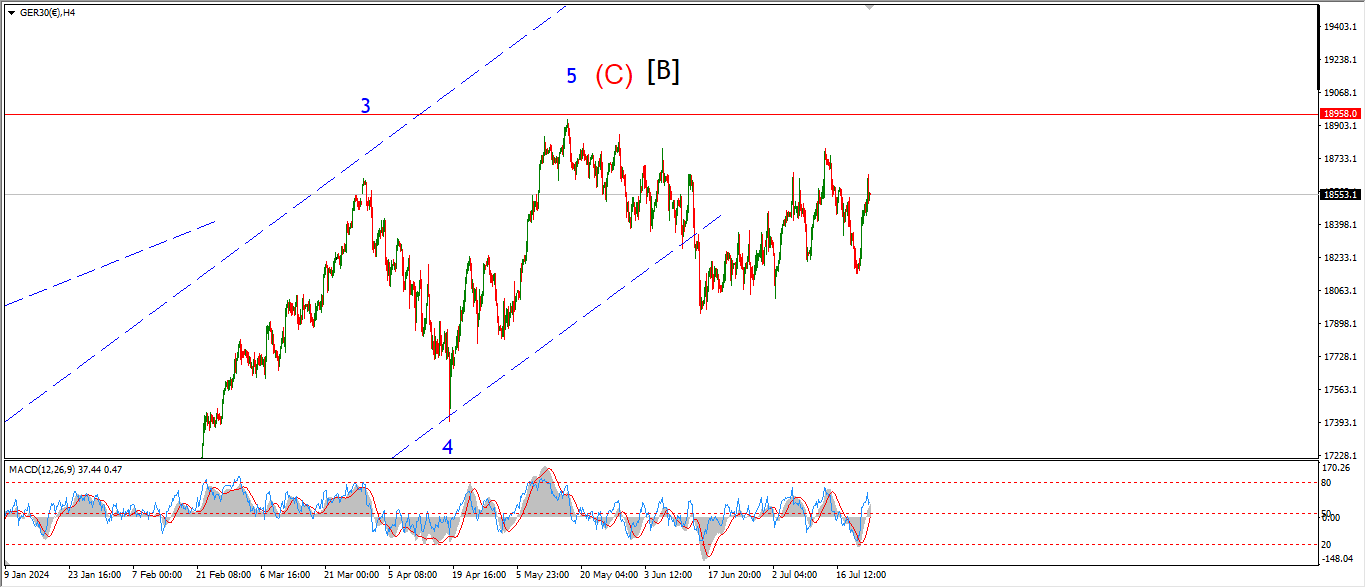Image resolution: width=1366 pixels, height=588 pixels.
Task: Click the red 18958.0 price tag
Action: pyautogui.click(x=1339, y=114)
